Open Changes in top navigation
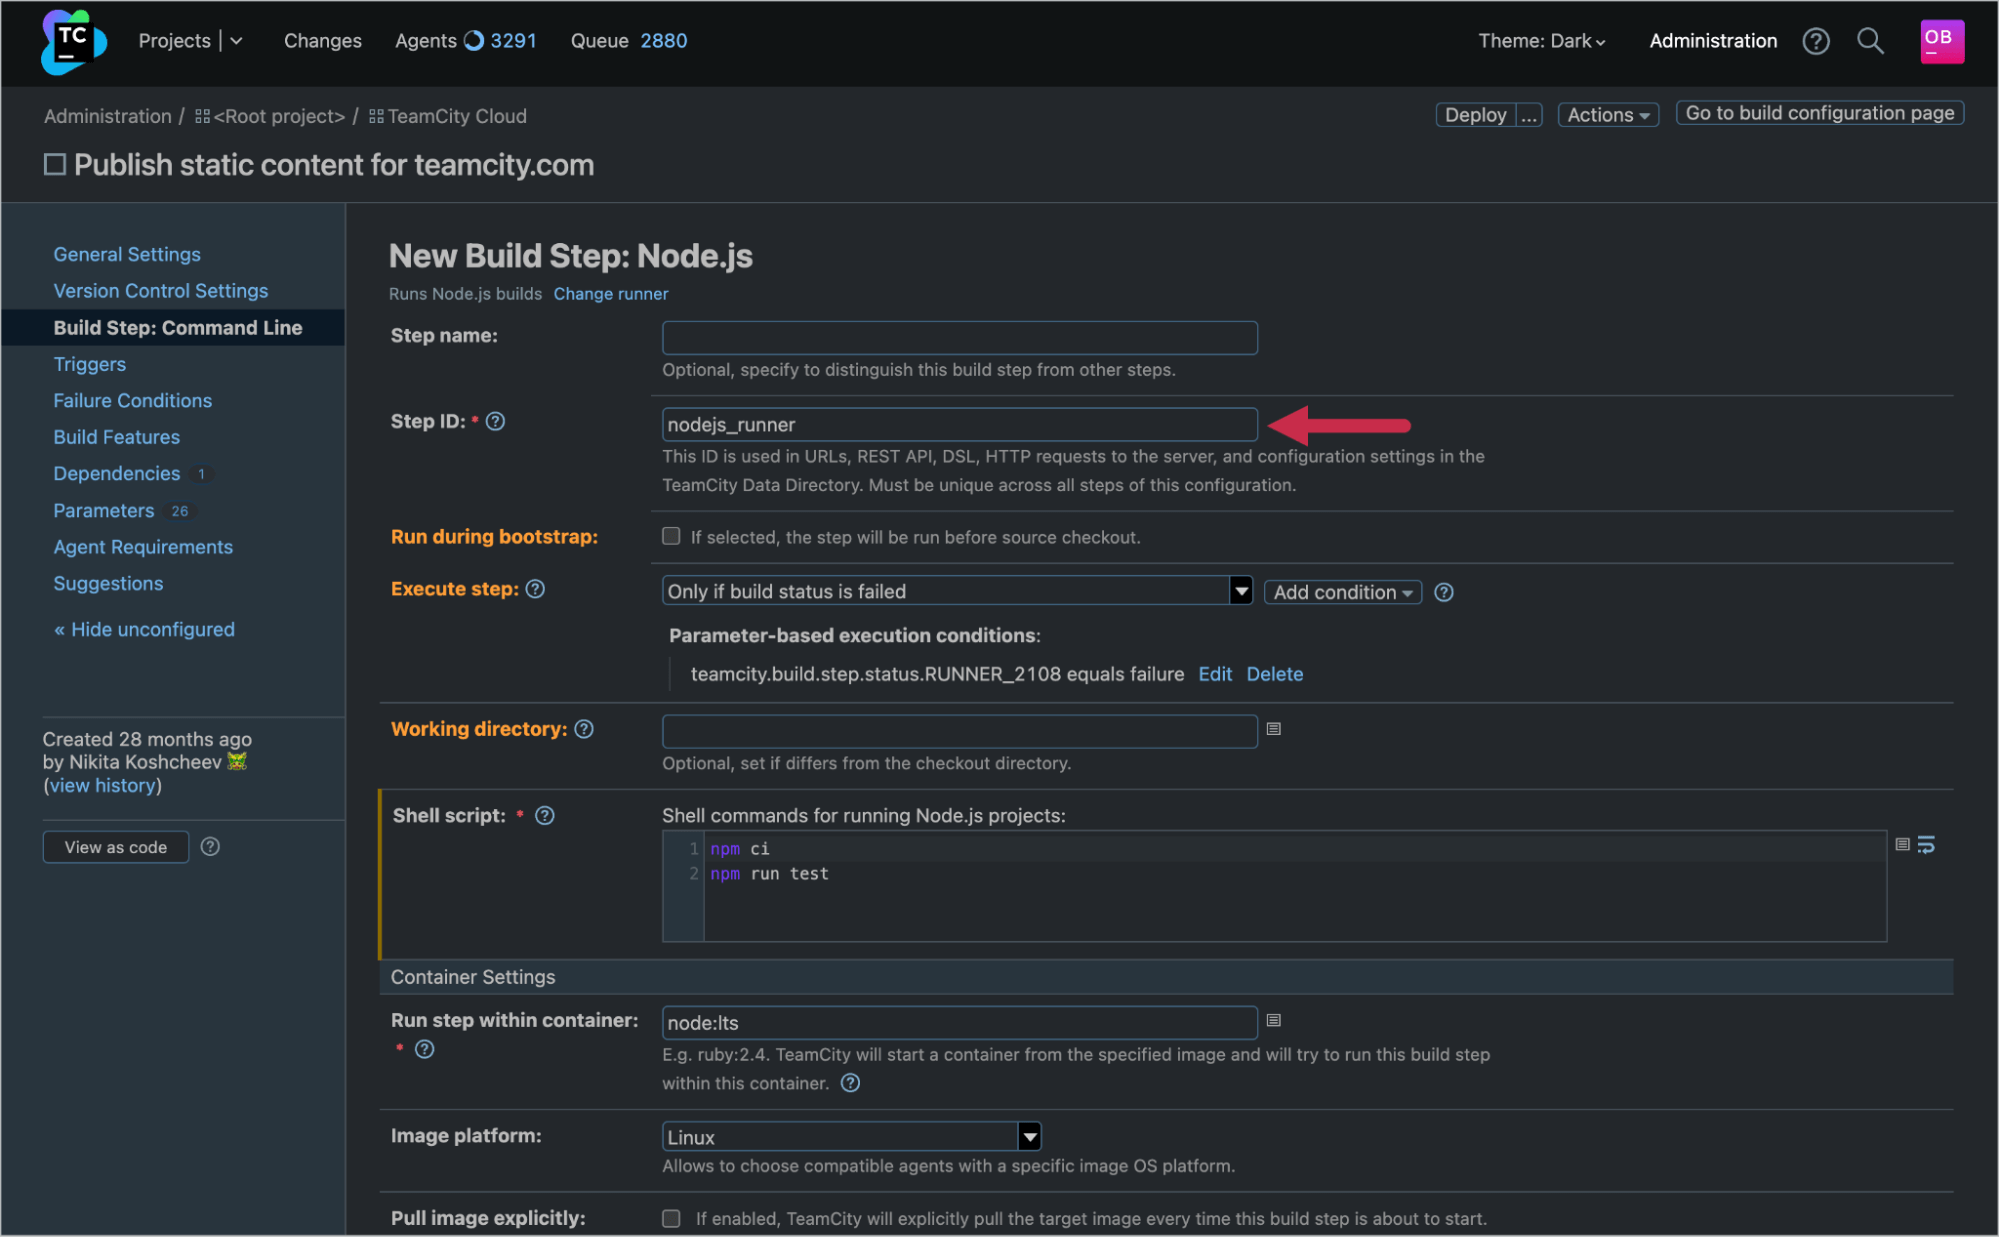This screenshot has height=1237, width=1999. pos(323,41)
